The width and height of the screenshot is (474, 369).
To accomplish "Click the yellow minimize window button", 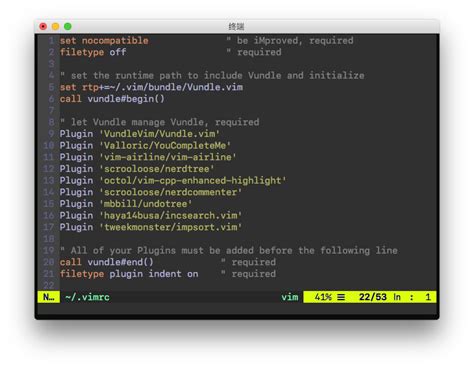I will pos(55,26).
